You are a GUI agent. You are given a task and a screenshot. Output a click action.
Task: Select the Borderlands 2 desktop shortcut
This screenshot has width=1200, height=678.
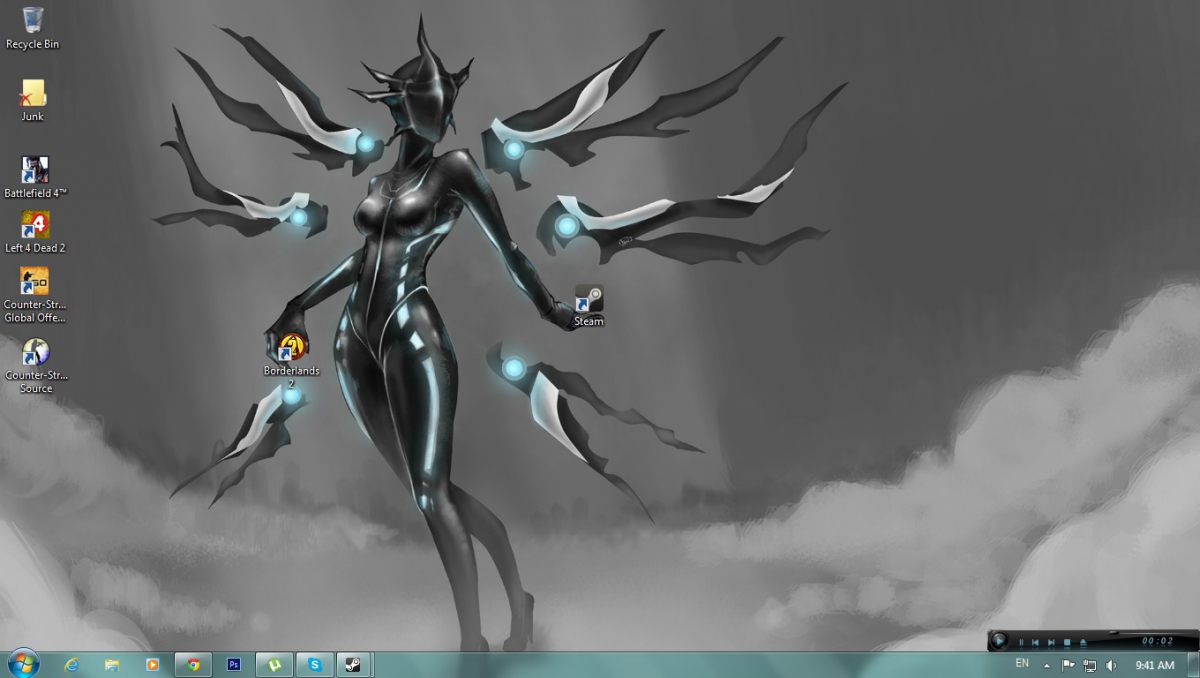pos(292,360)
